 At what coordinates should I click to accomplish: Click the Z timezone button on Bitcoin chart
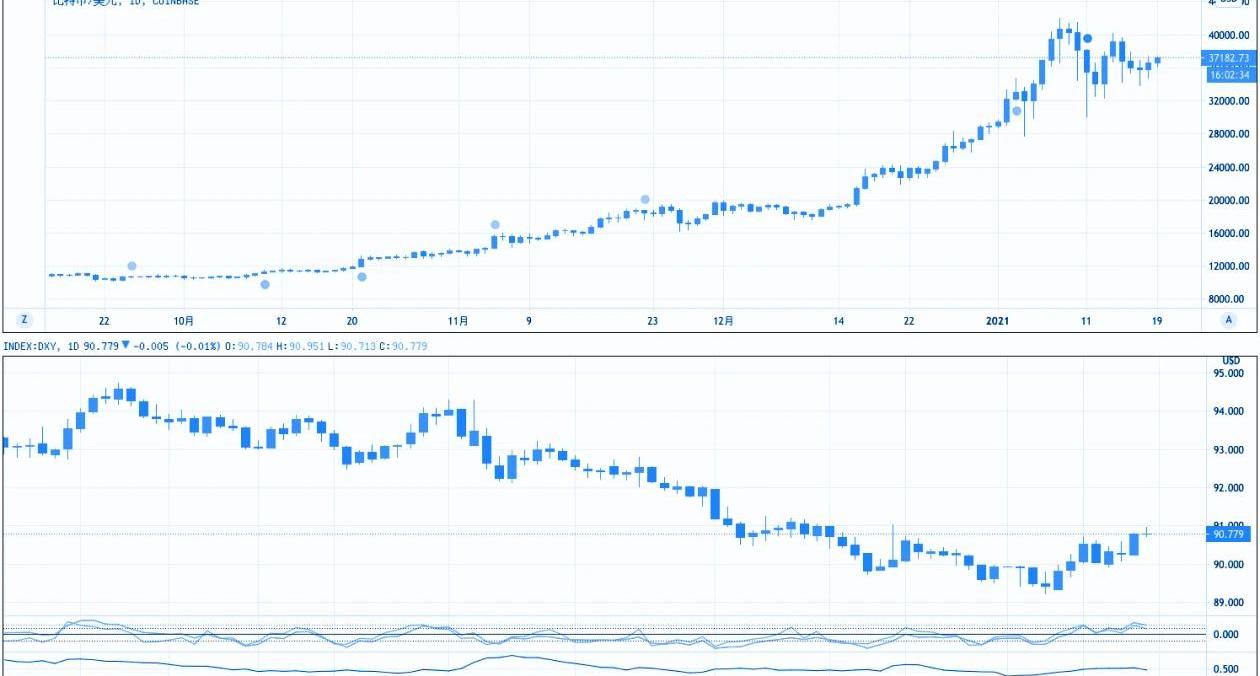(x=25, y=320)
